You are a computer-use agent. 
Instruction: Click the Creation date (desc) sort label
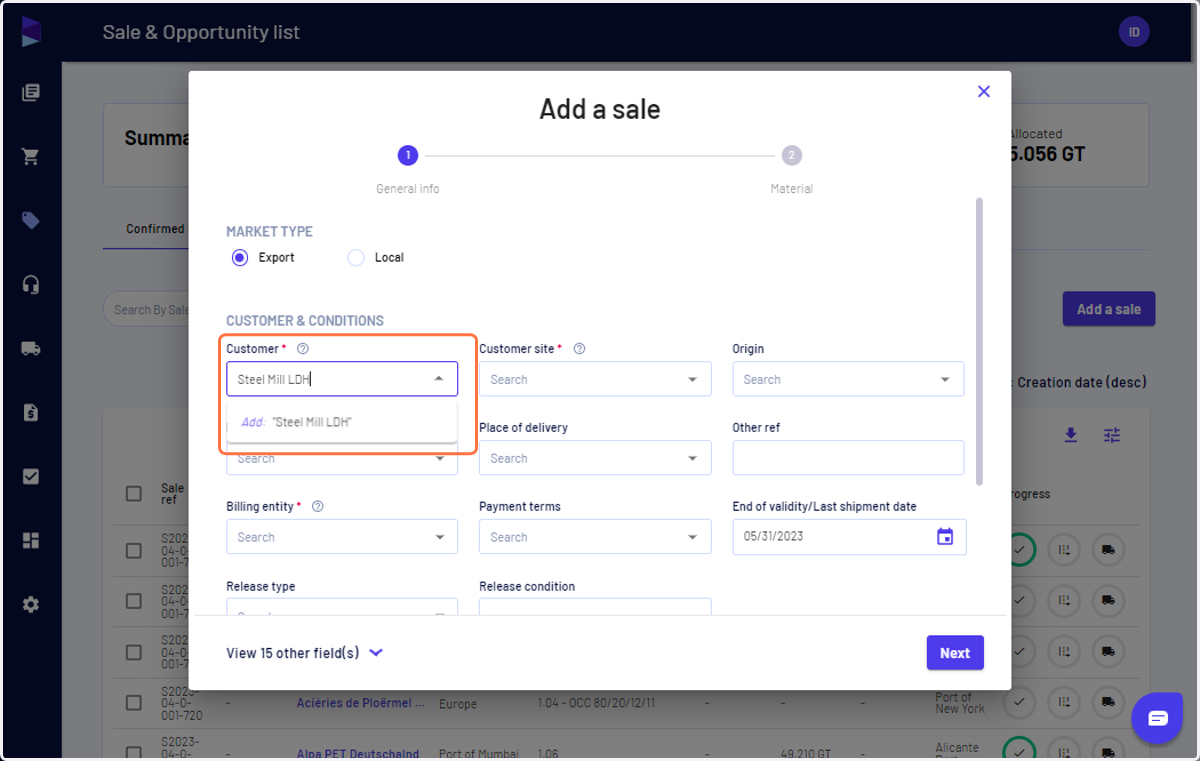click(1082, 382)
